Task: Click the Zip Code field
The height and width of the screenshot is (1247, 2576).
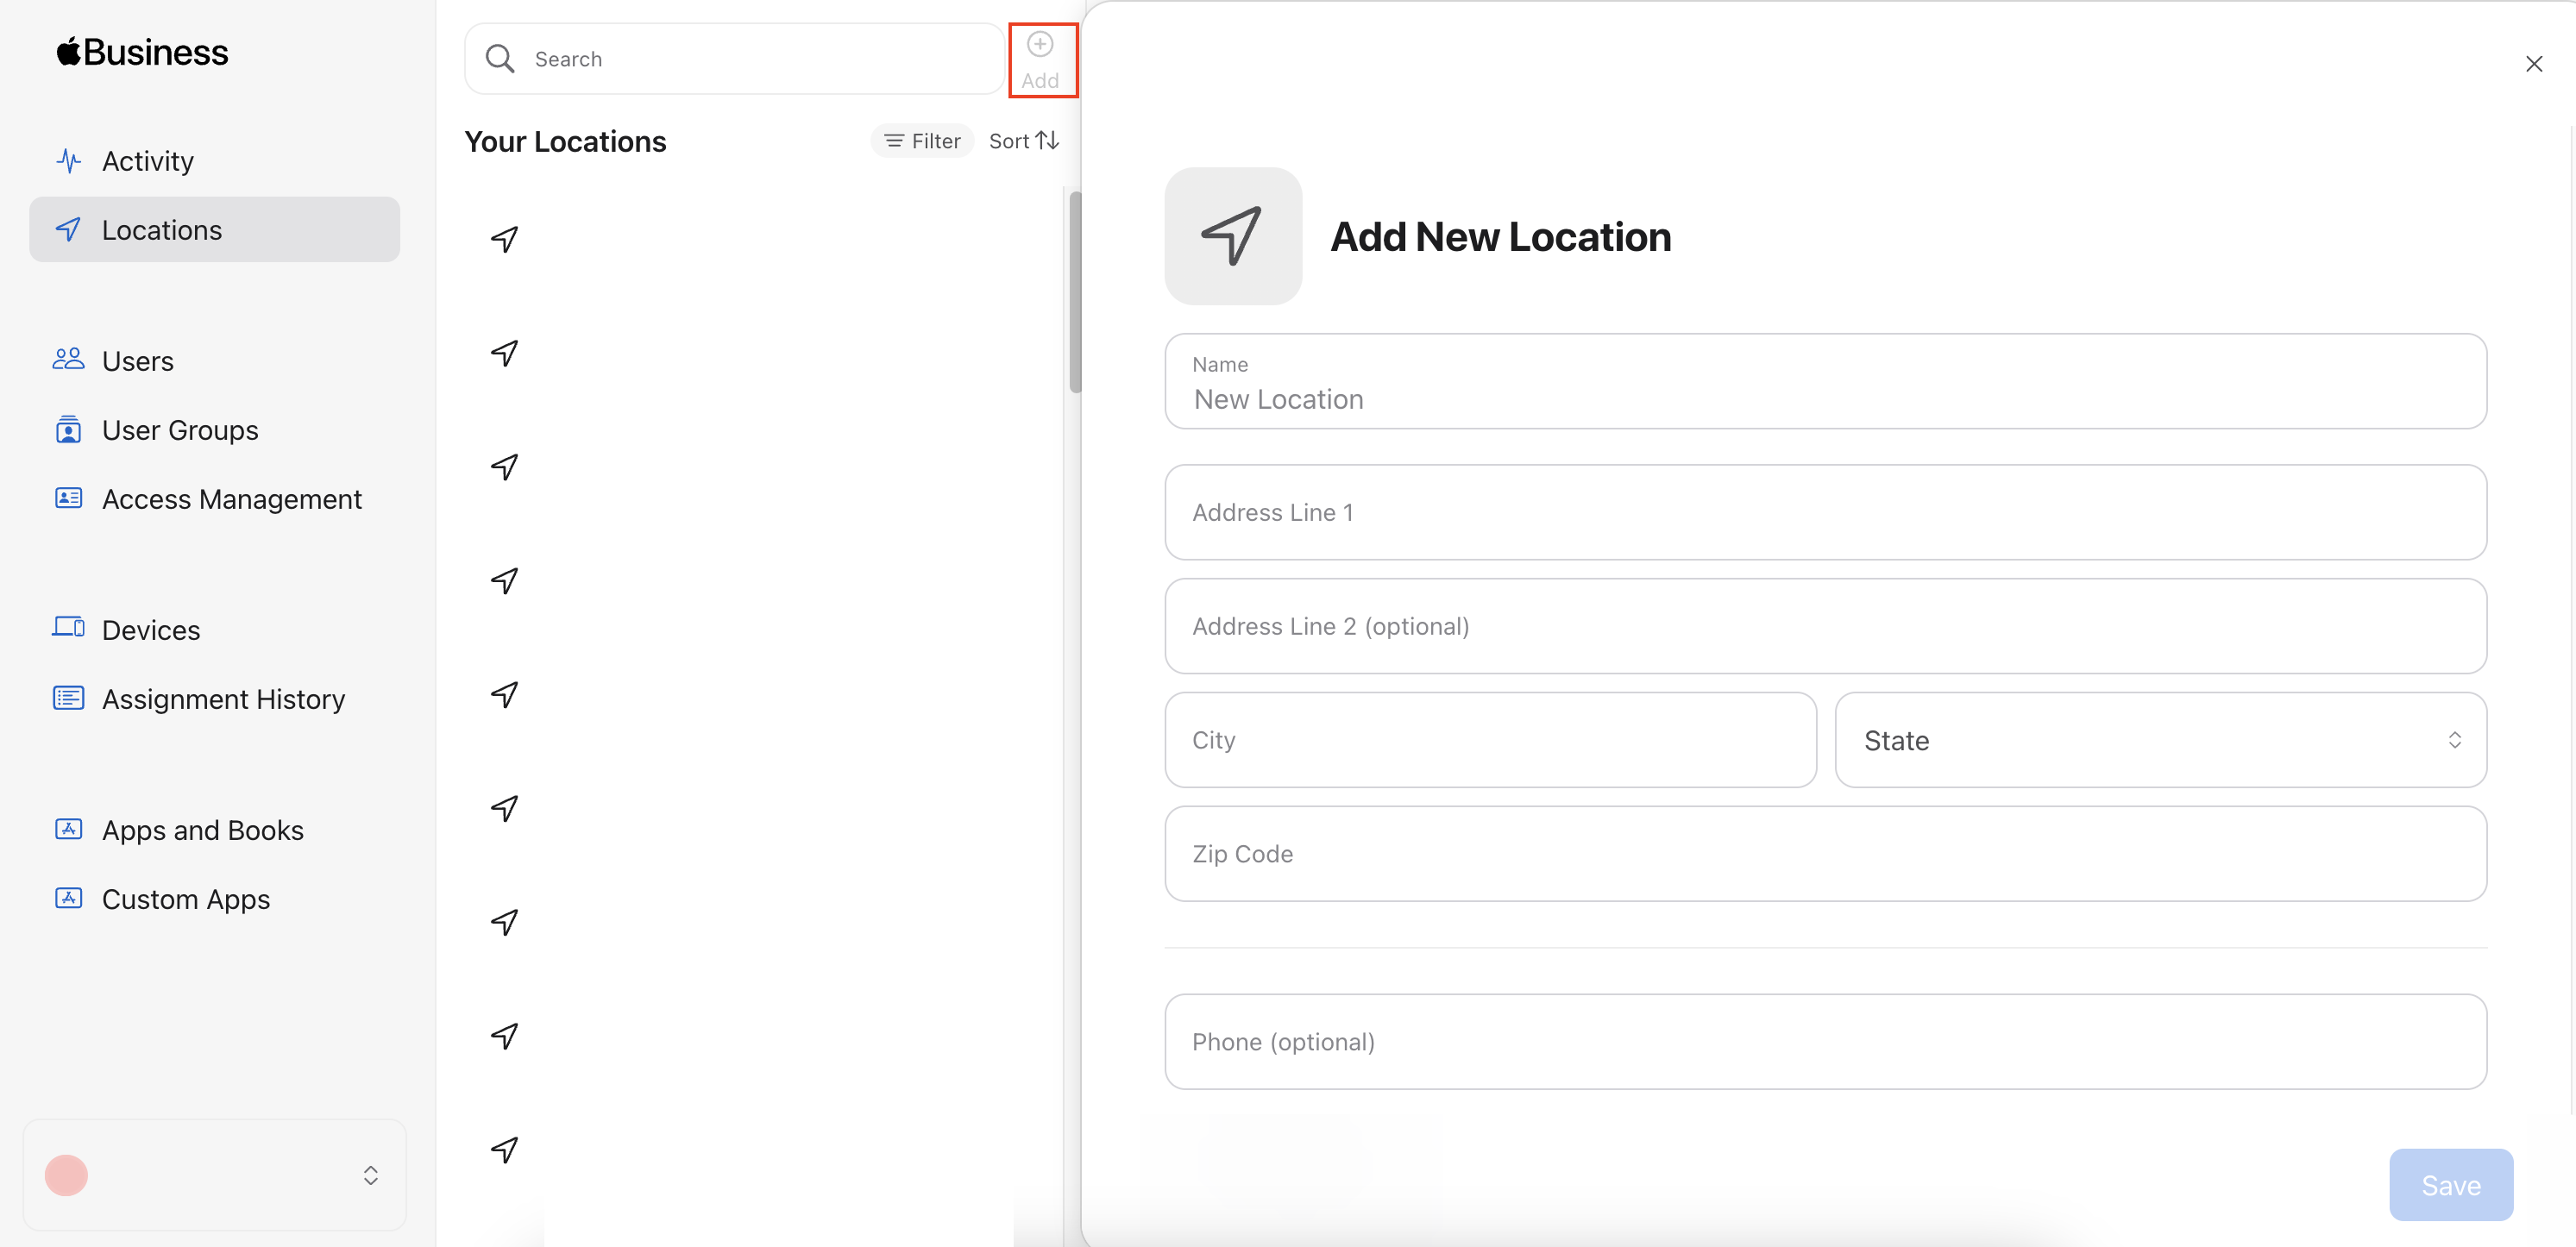Action: [x=1825, y=854]
